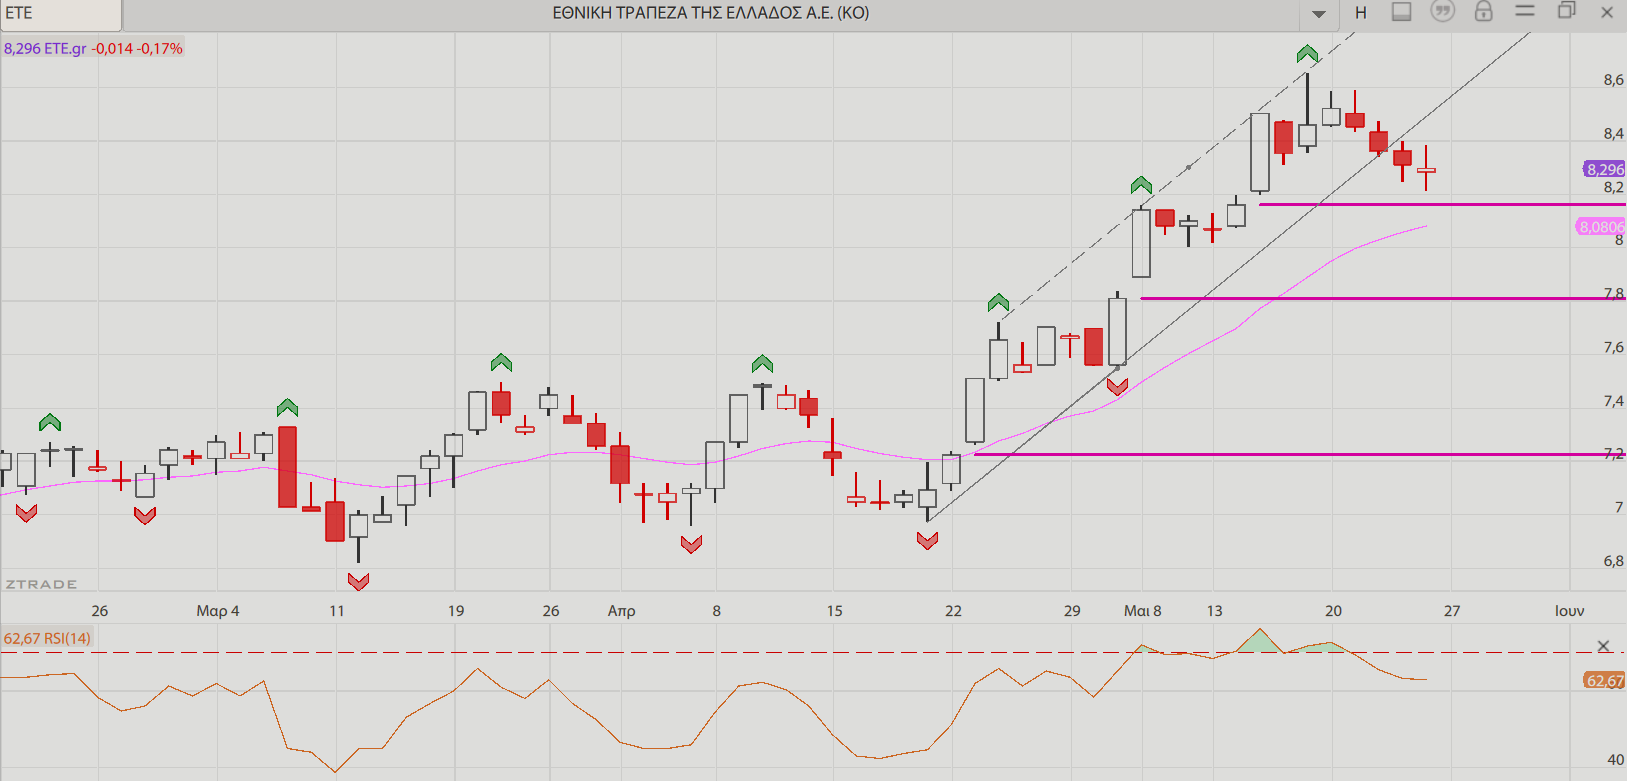Select the orange 62,67 RSI value tag

[1604, 681]
